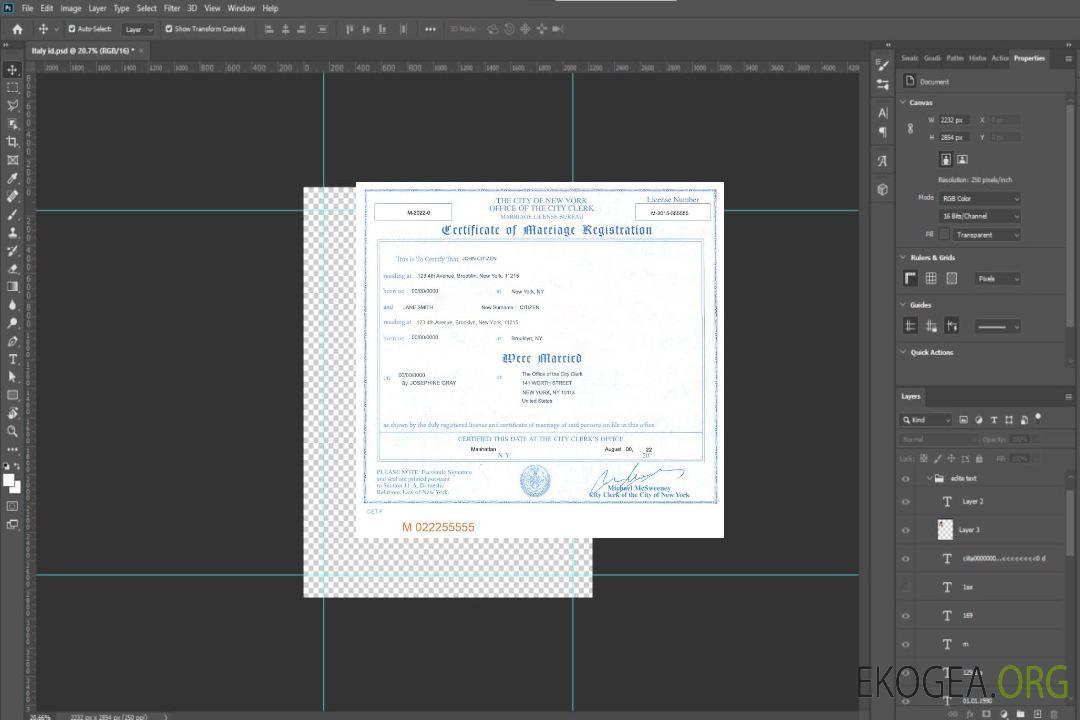Open the guide line style dropdown
This screenshot has width=1080, height=720.
click(997, 327)
